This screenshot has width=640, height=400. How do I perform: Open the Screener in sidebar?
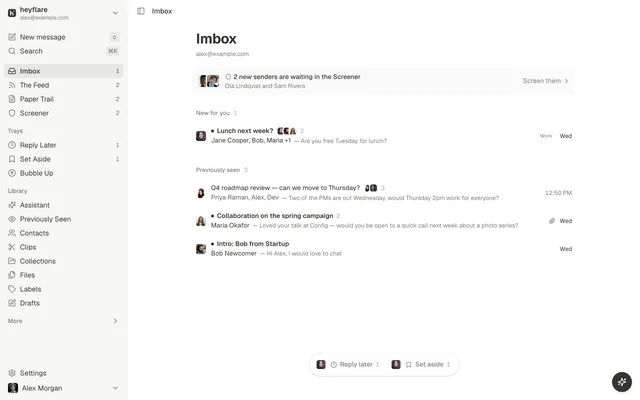click(64, 113)
